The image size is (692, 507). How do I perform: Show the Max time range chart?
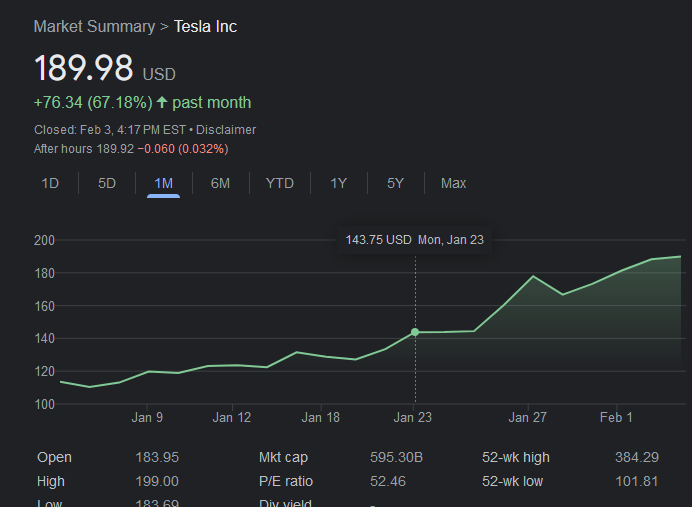pos(453,183)
